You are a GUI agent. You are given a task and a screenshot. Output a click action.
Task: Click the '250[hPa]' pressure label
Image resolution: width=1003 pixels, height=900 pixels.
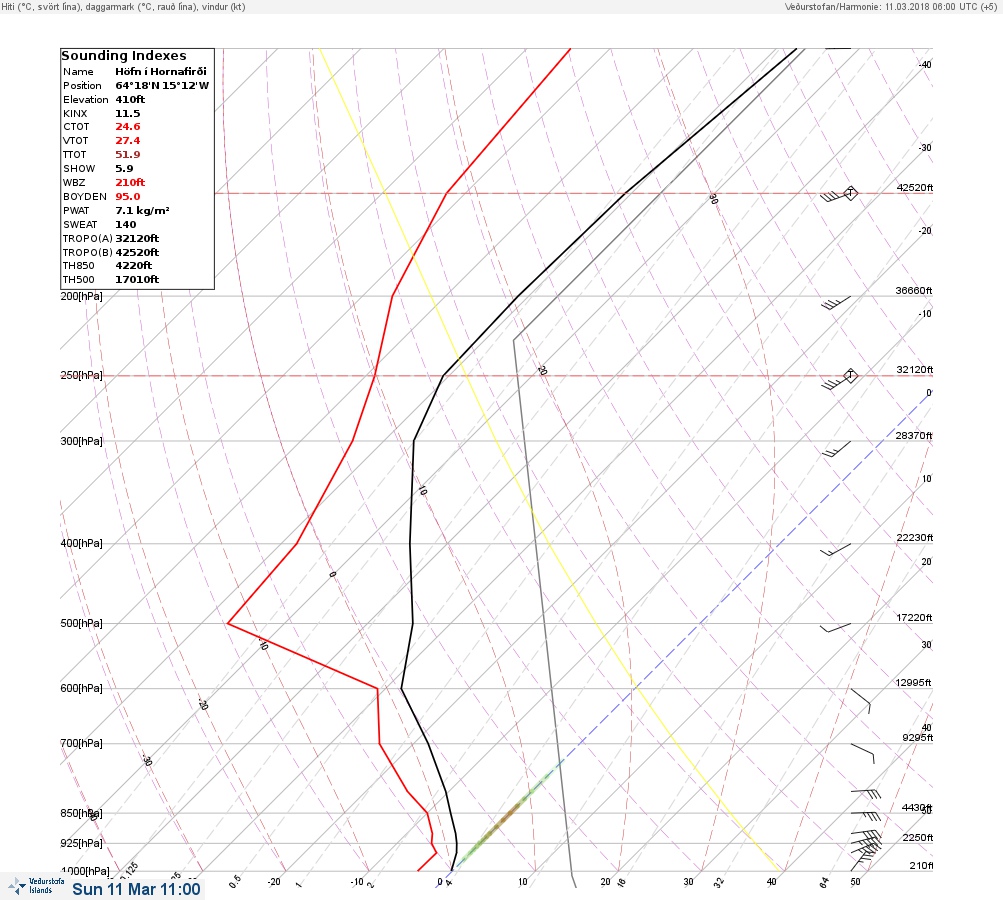[x=81, y=375]
